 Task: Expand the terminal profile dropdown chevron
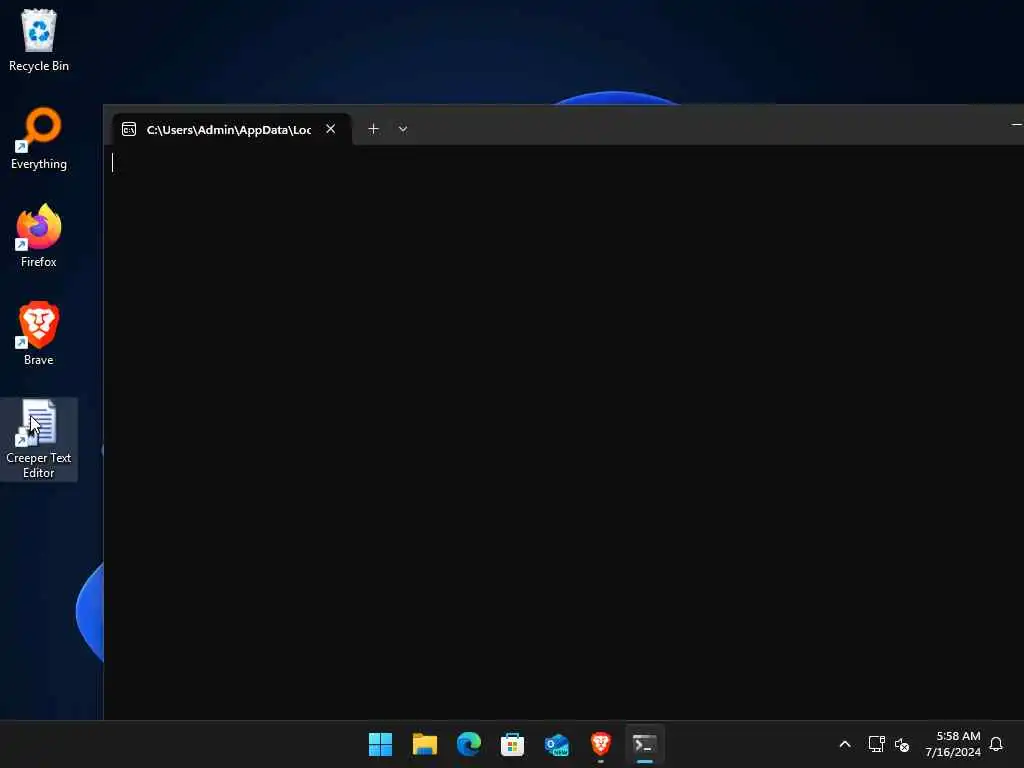tap(403, 129)
